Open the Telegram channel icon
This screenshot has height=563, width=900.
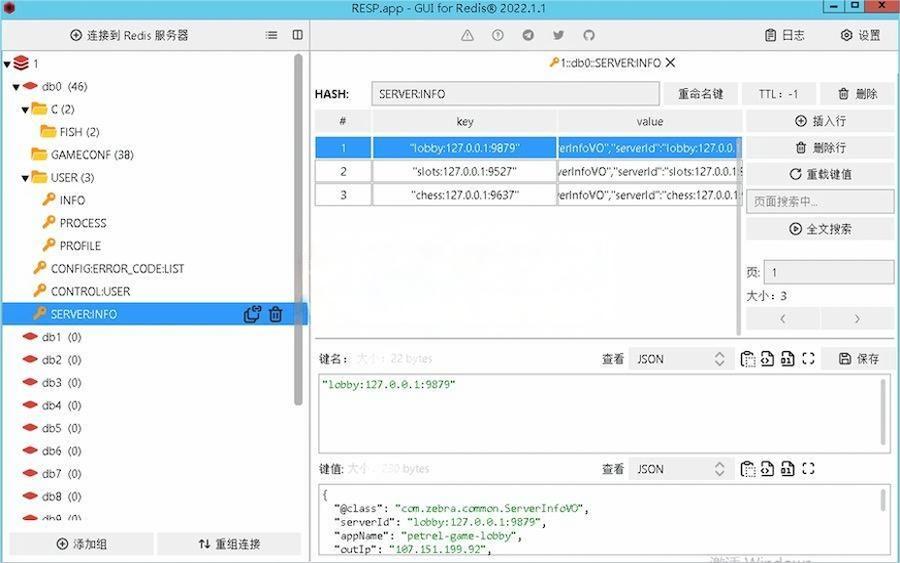528,36
